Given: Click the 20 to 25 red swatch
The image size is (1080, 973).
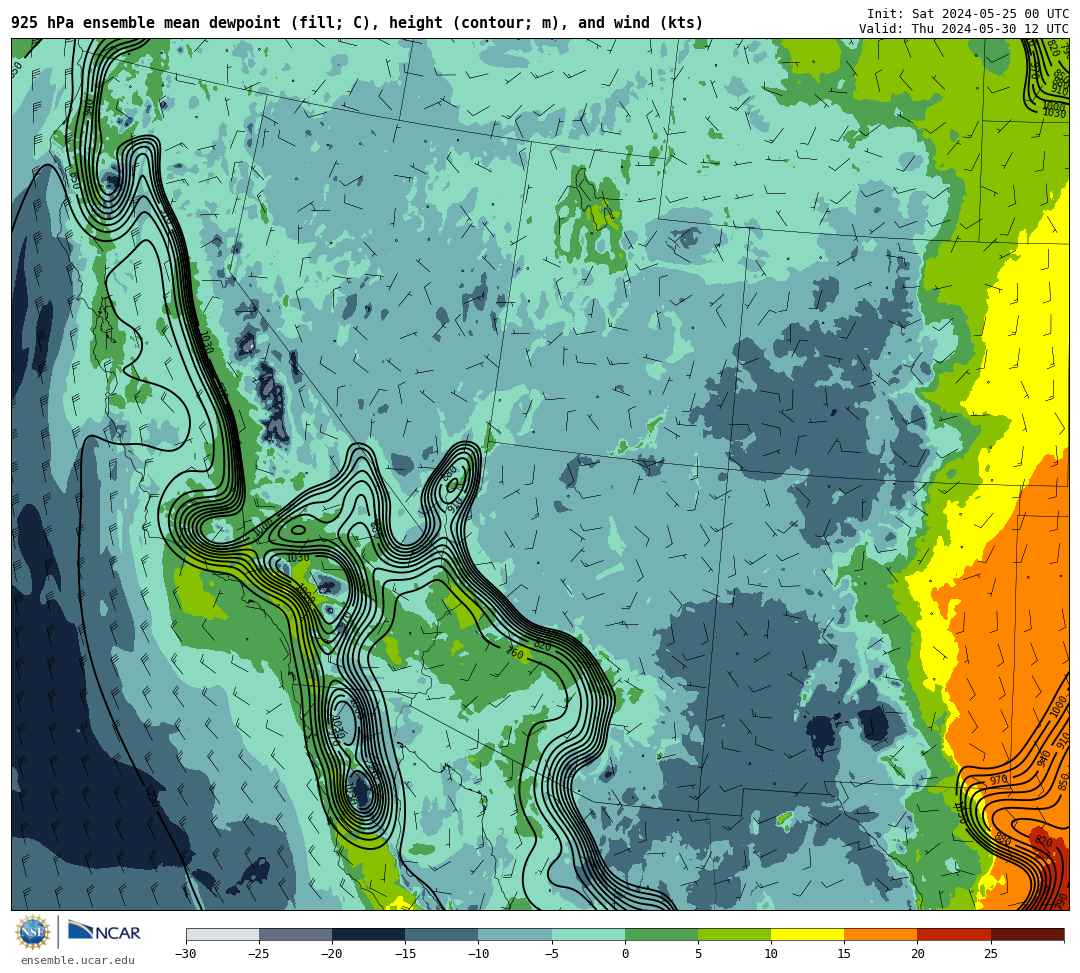Looking at the screenshot, I should pos(954,934).
